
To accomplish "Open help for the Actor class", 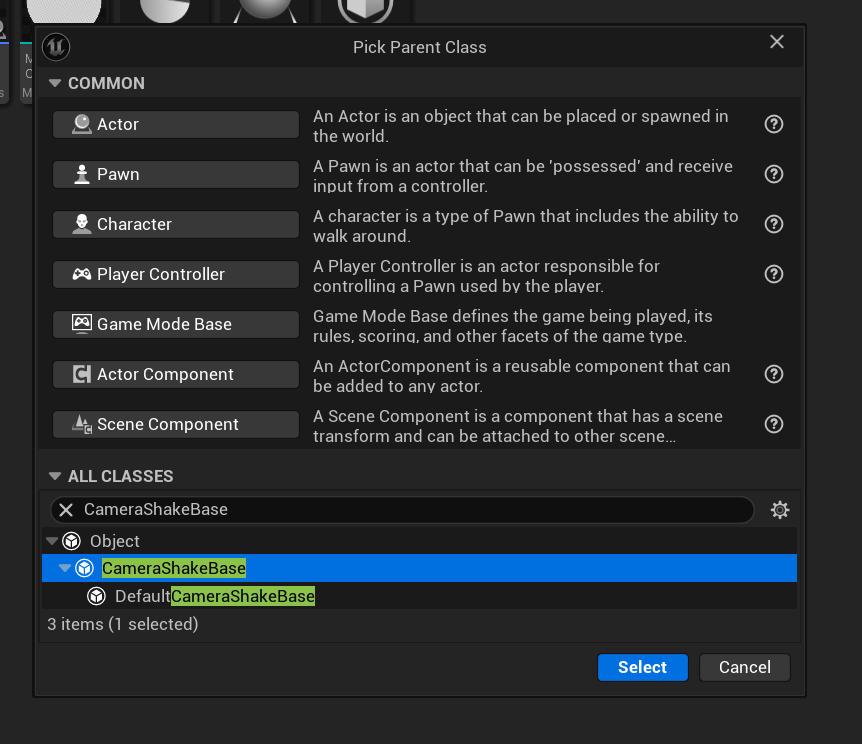I will point(773,124).
